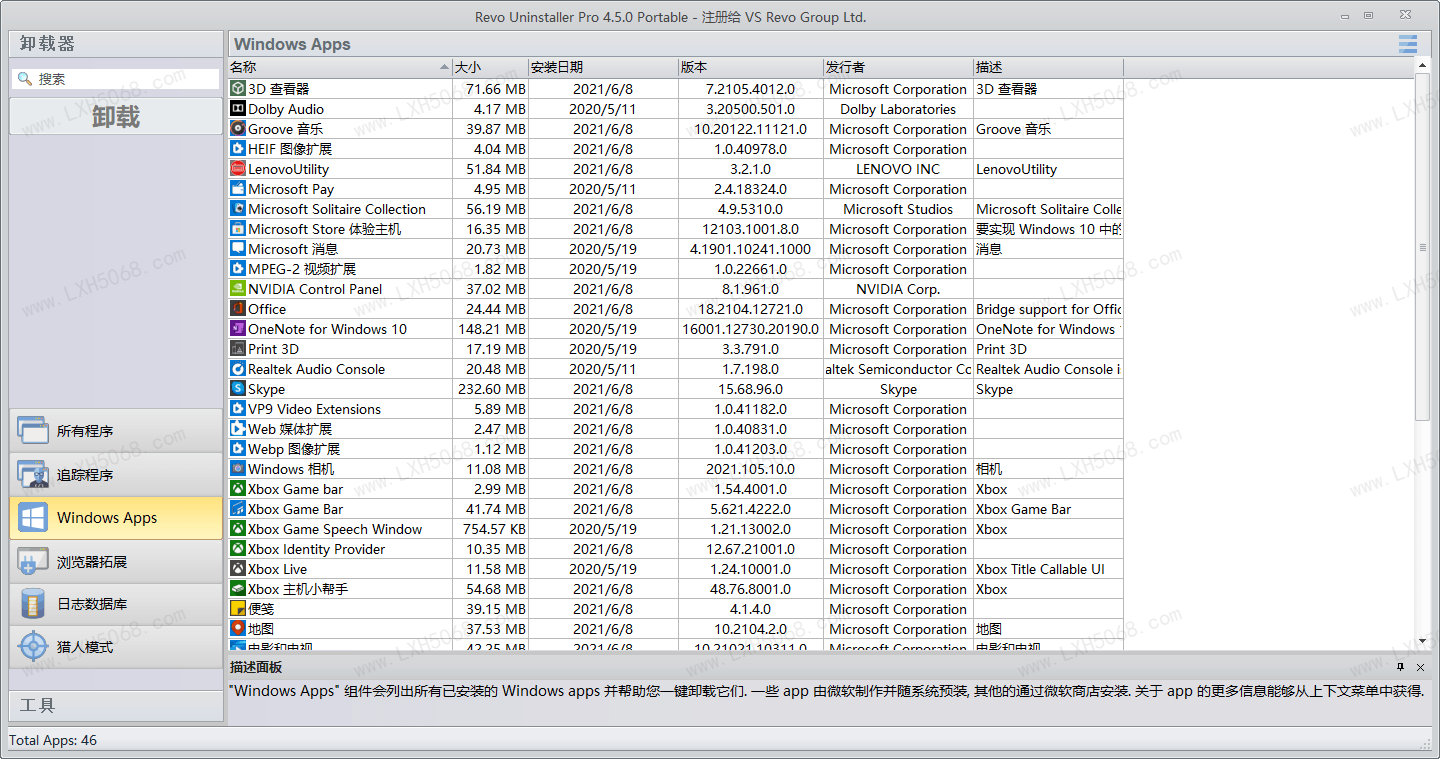Sort the list by 安装日期 column
1440x759 pixels.
(603, 67)
